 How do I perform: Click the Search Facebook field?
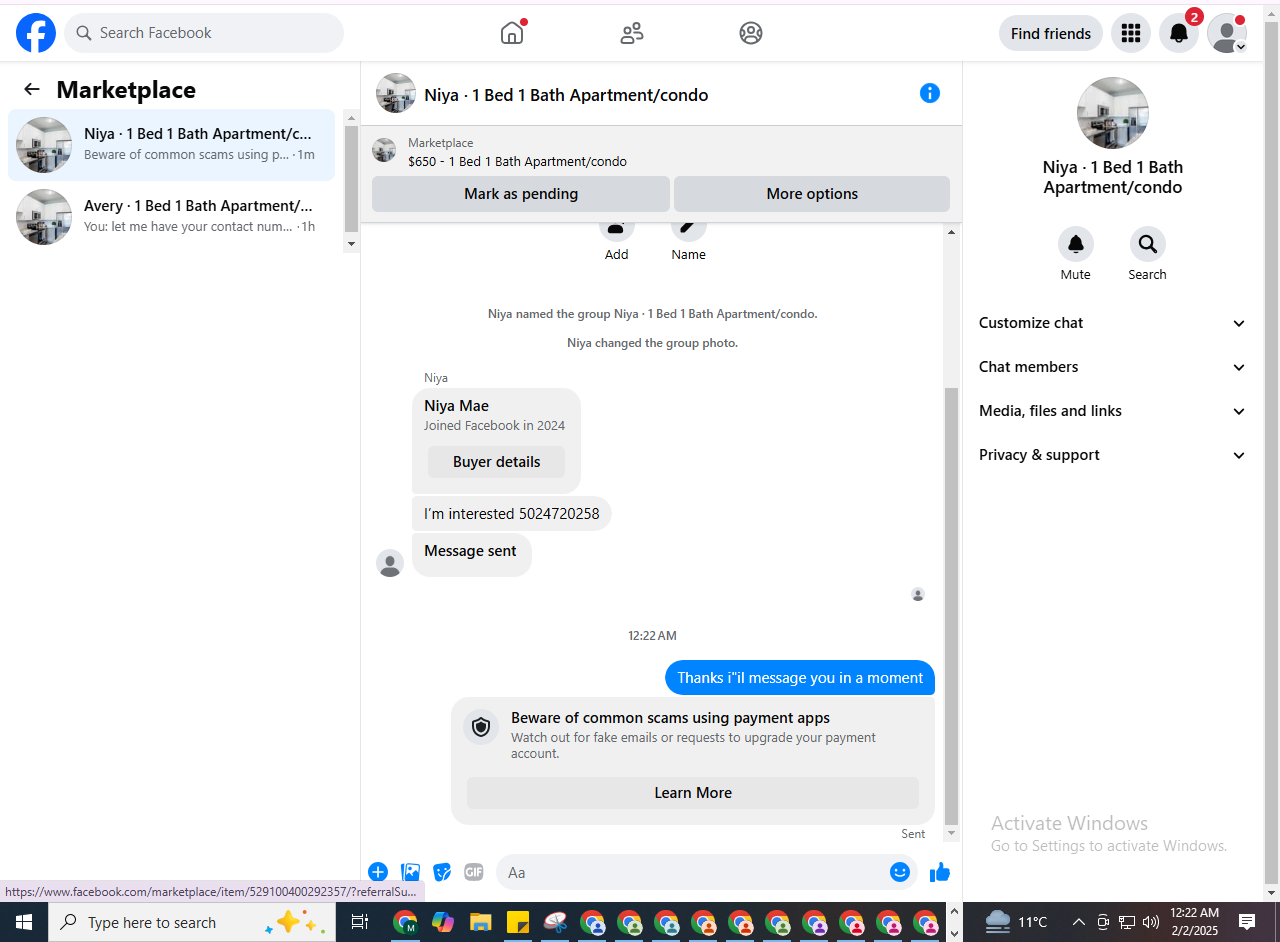(204, 33)
